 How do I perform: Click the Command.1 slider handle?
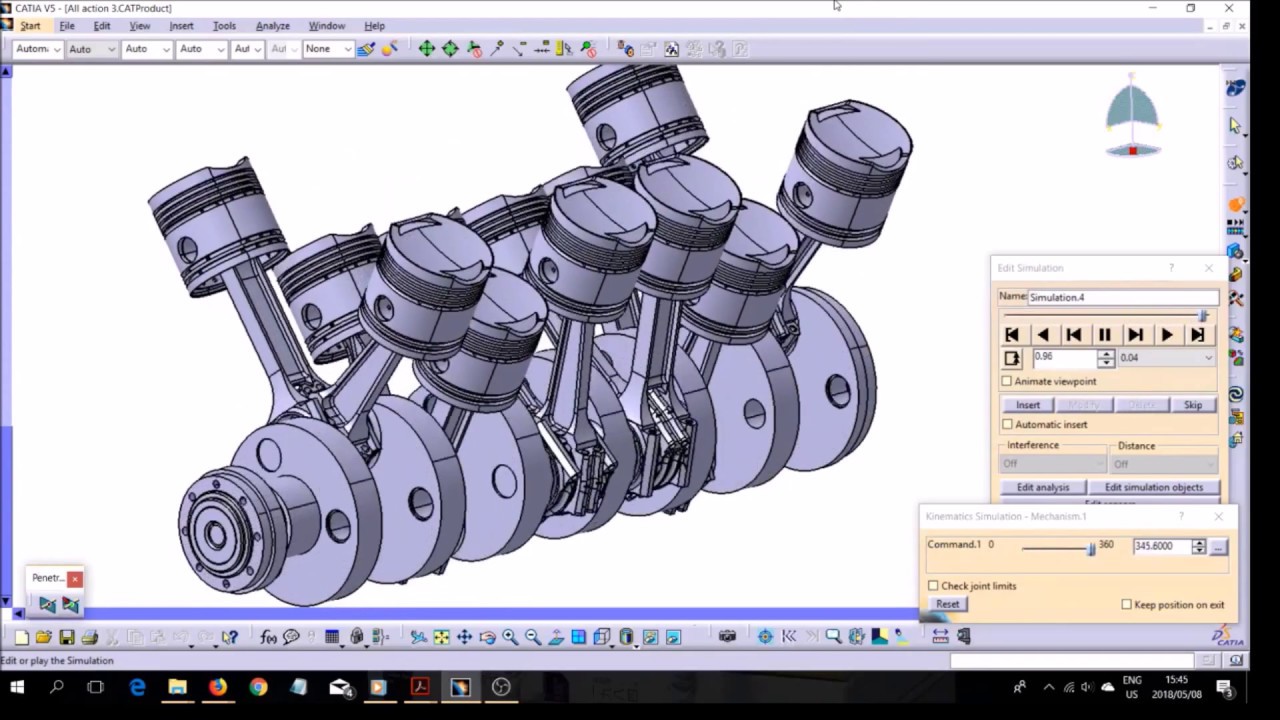click(x=1090, y=547)
